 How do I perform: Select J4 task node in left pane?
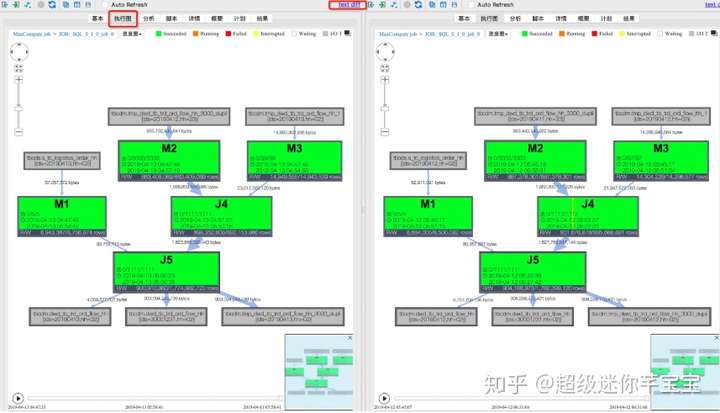click(x=221, y=216)
